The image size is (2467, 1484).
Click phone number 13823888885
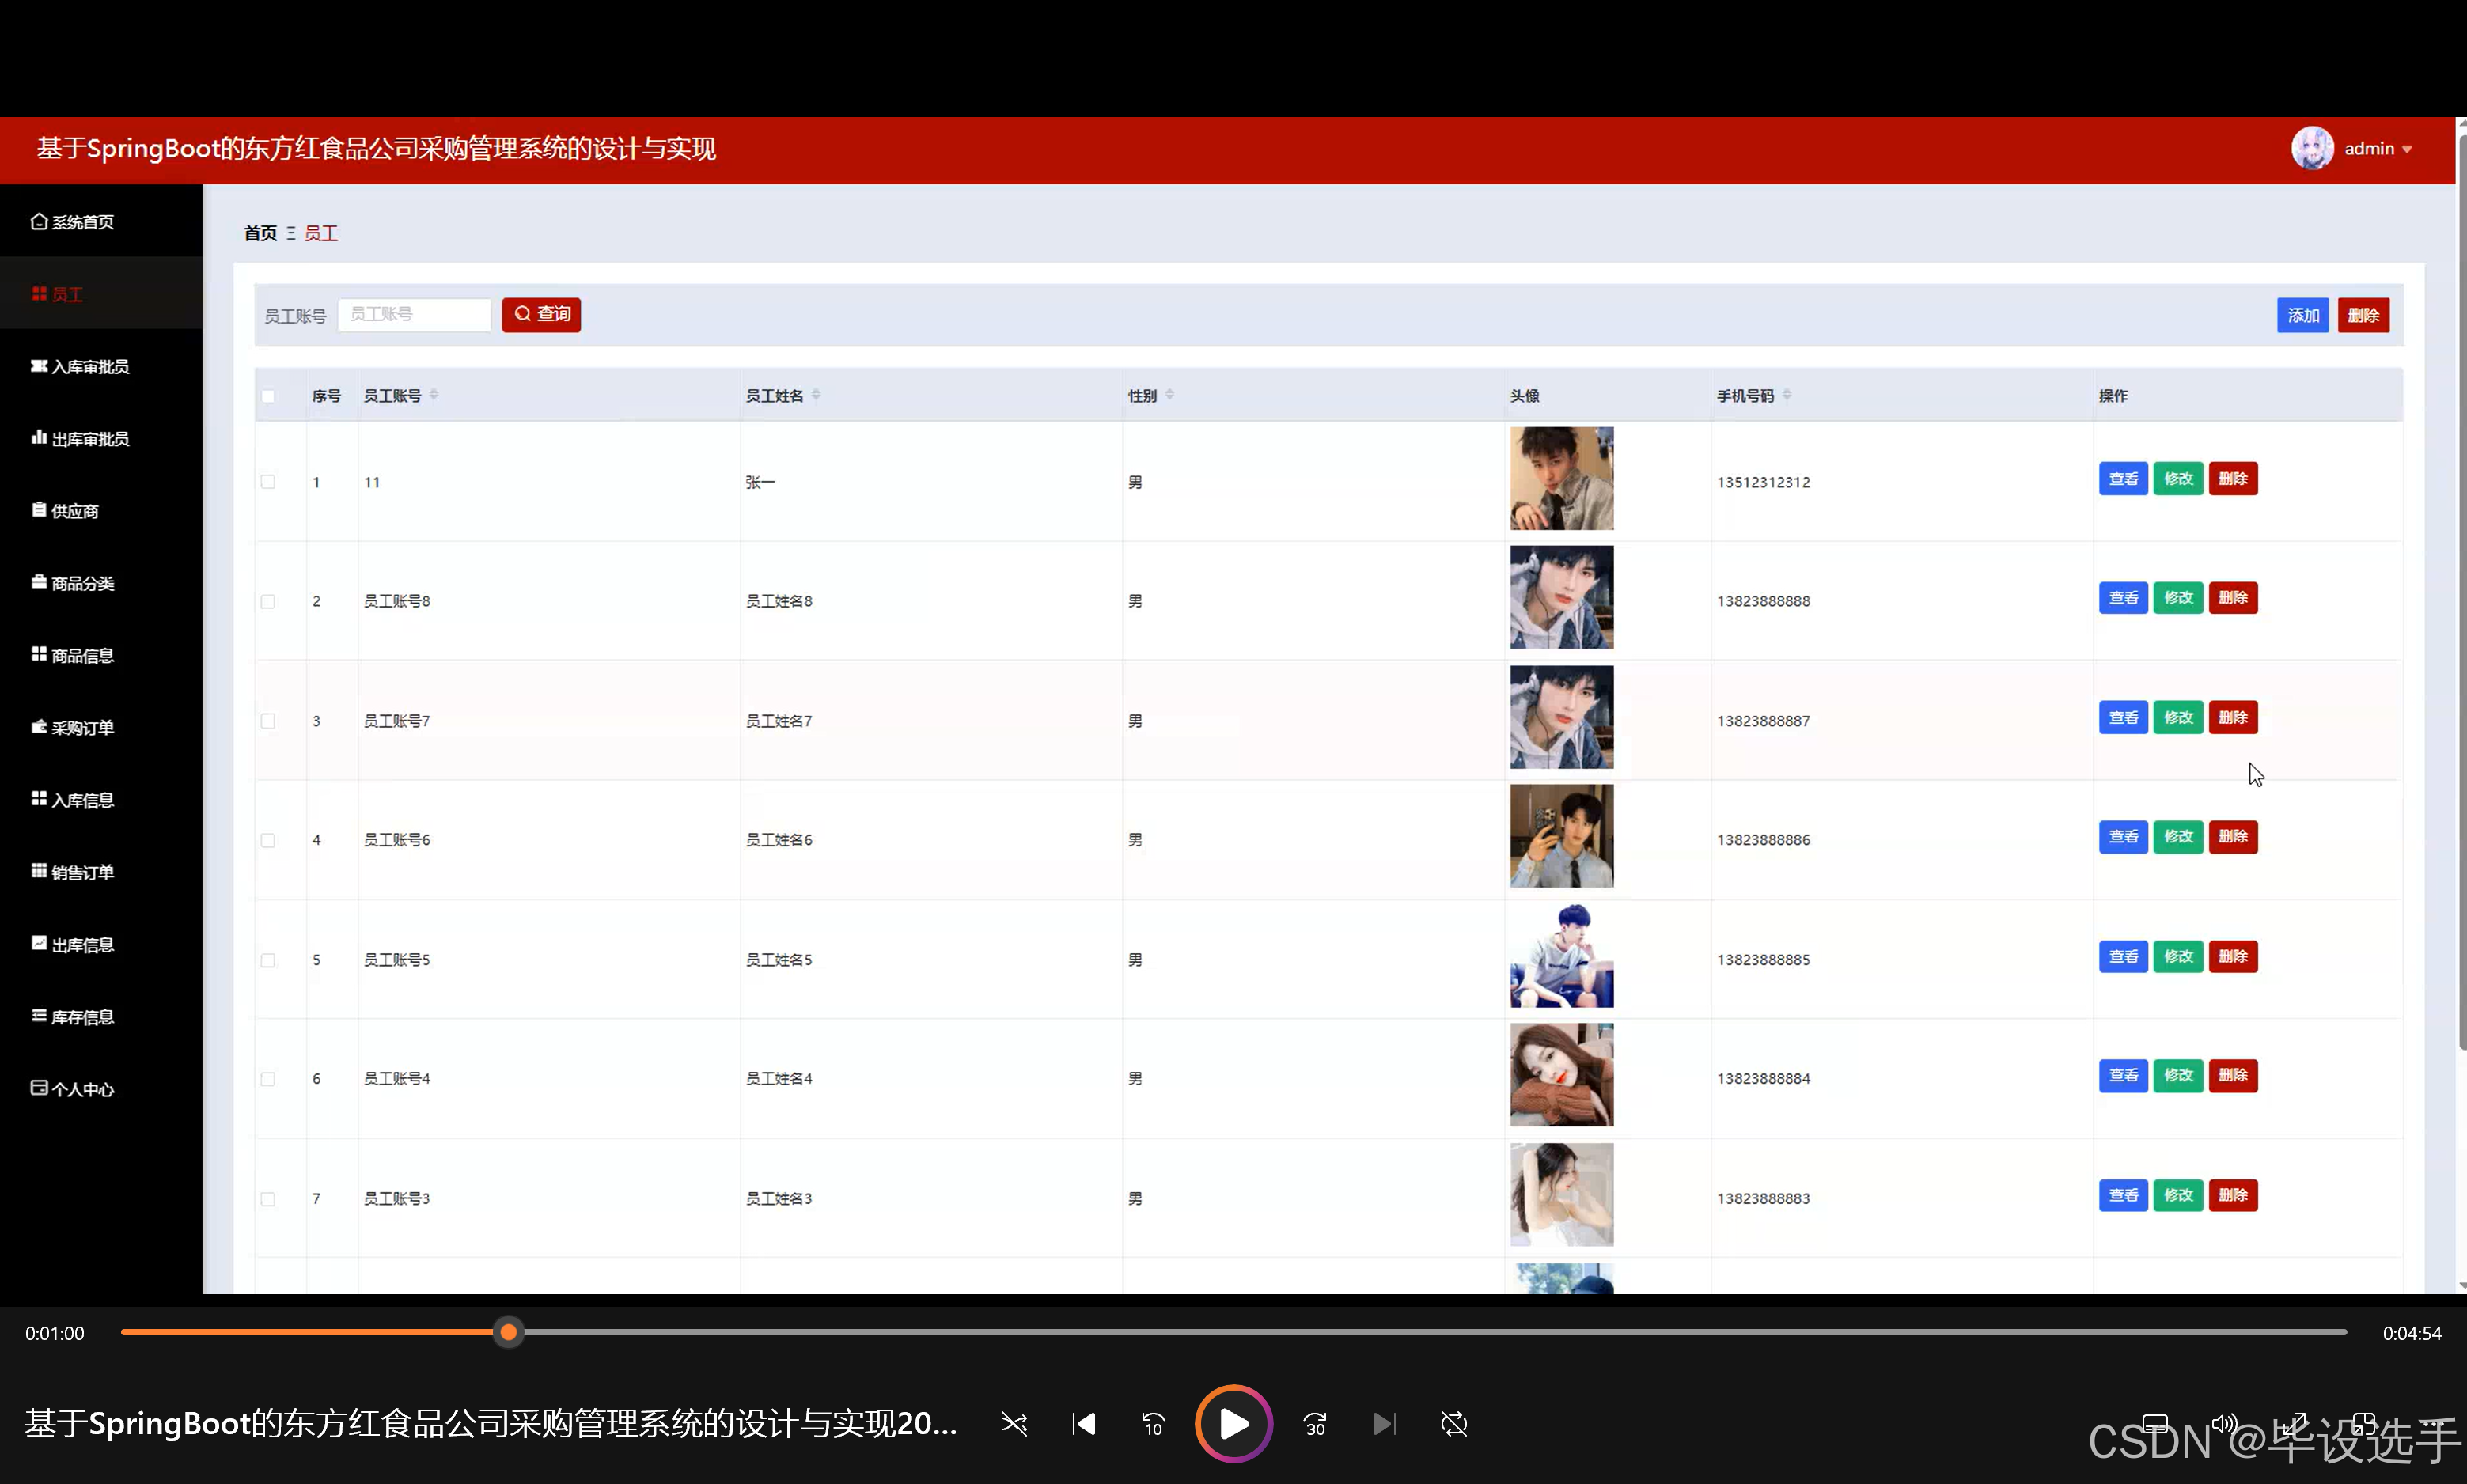pos(1763,960)
